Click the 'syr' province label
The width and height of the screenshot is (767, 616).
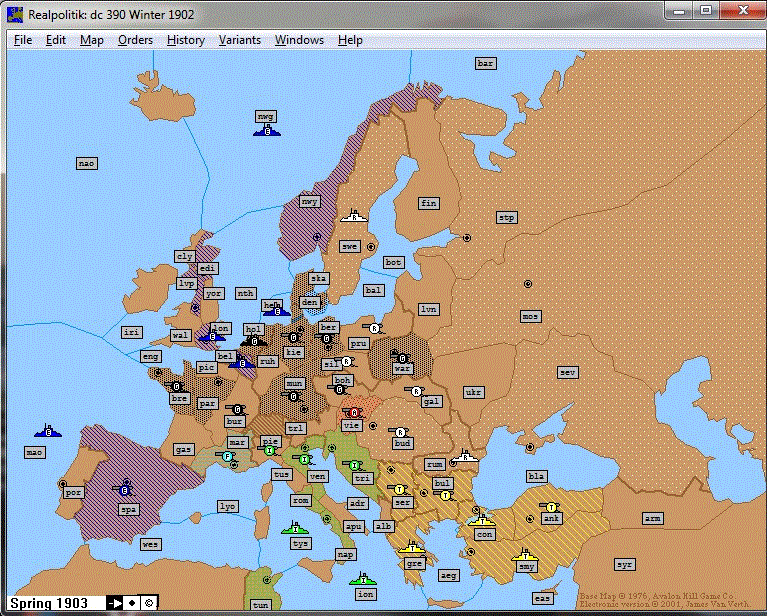(x=625, y=564)
